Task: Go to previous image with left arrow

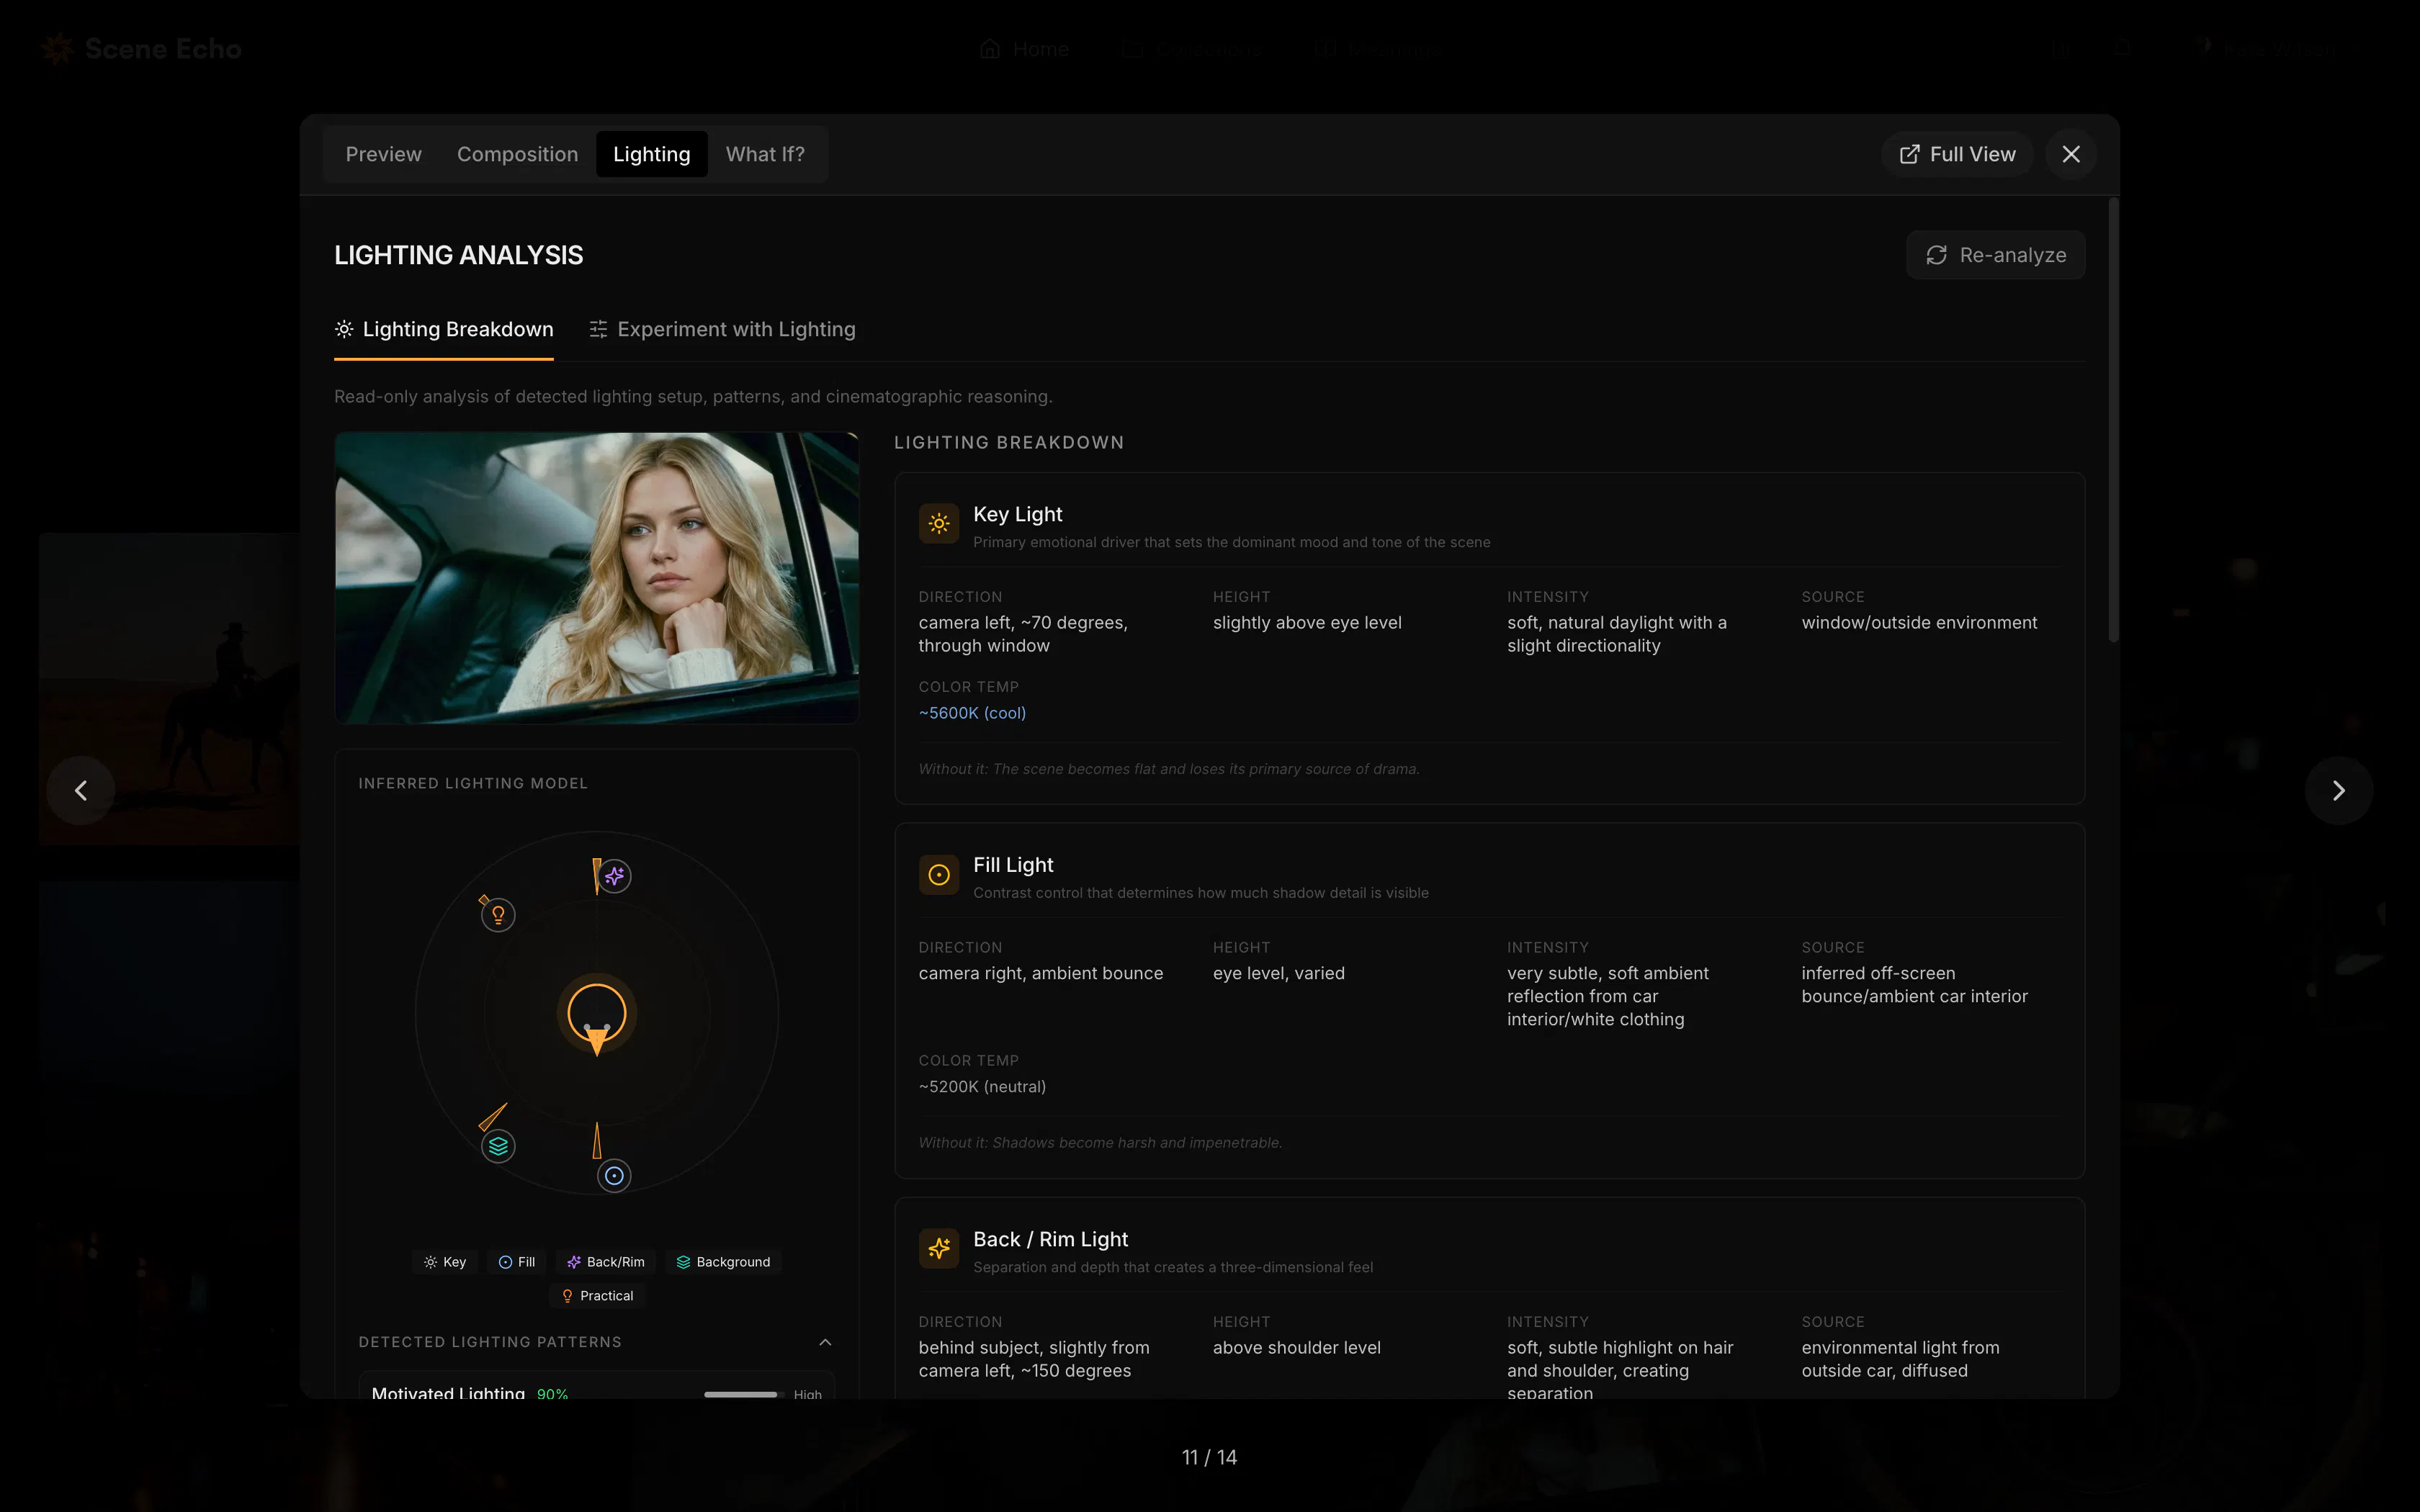Action: click(x=81, y=790)
